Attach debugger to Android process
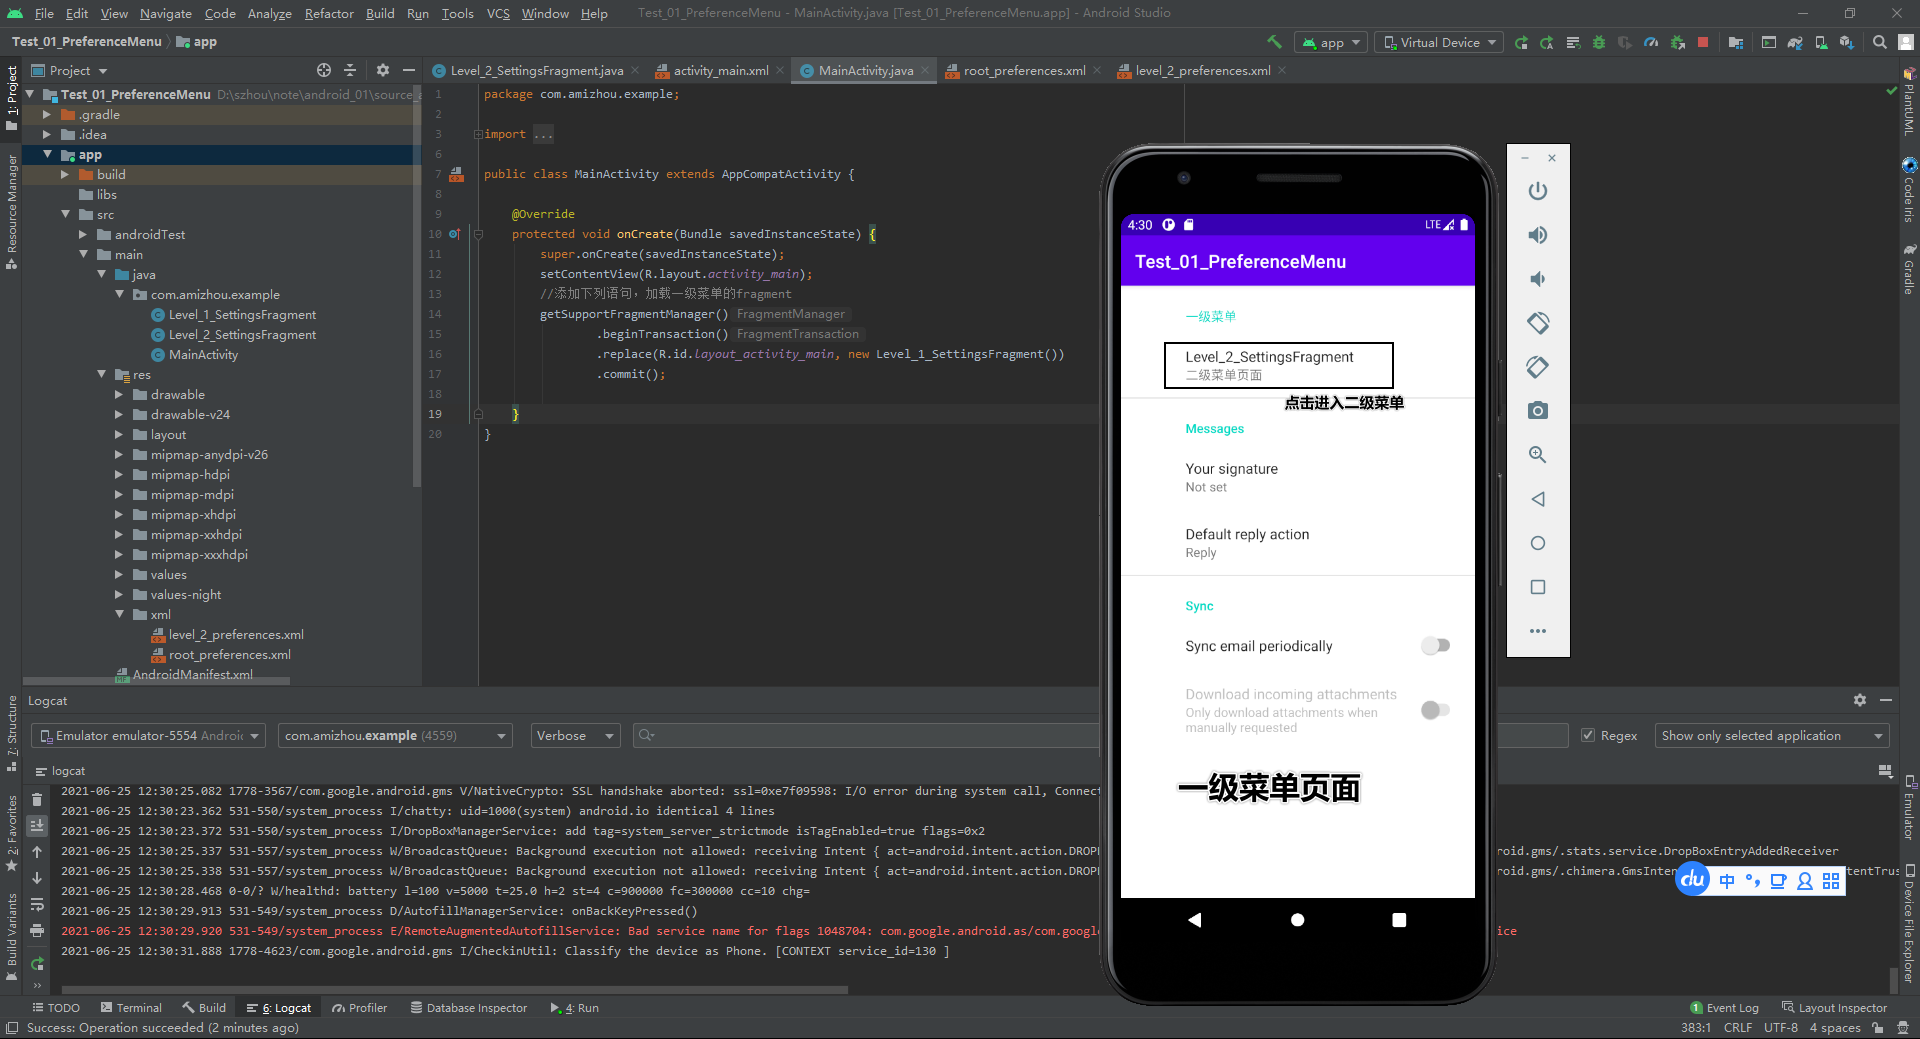Viewport: 1920px width, 1039px height. coord(1678,42)
